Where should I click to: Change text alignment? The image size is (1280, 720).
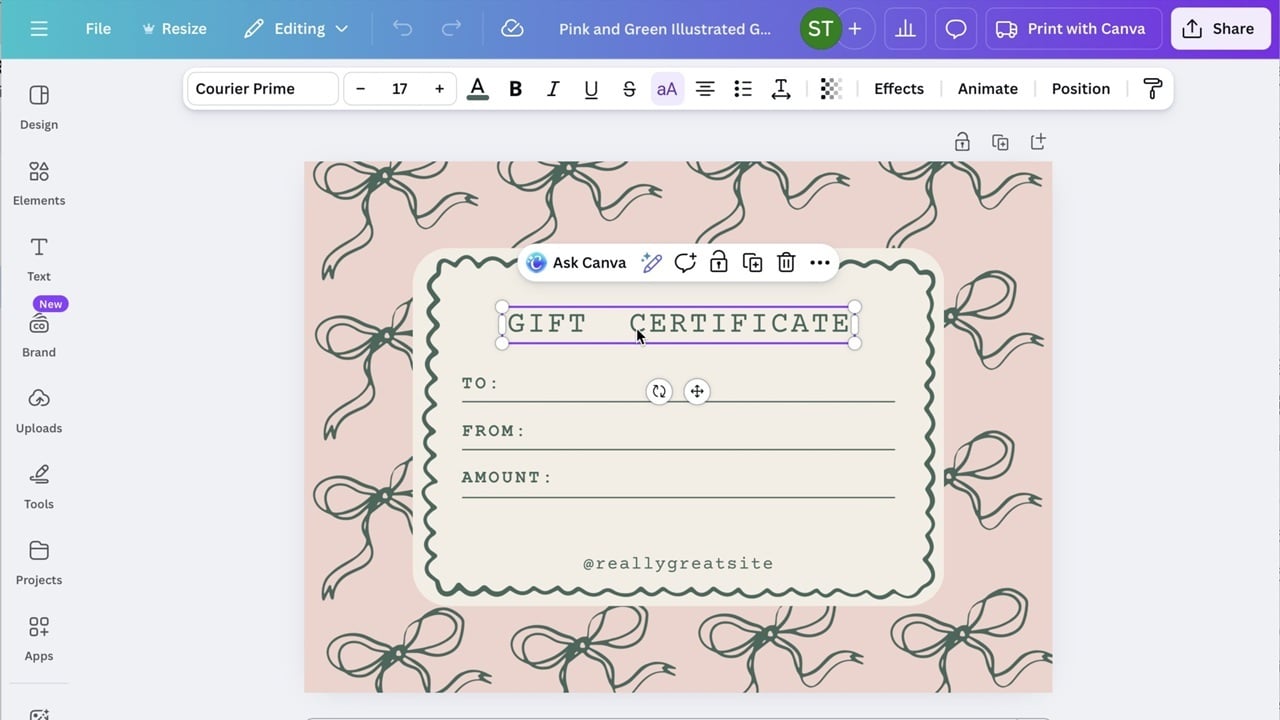[x=705, y=89]
